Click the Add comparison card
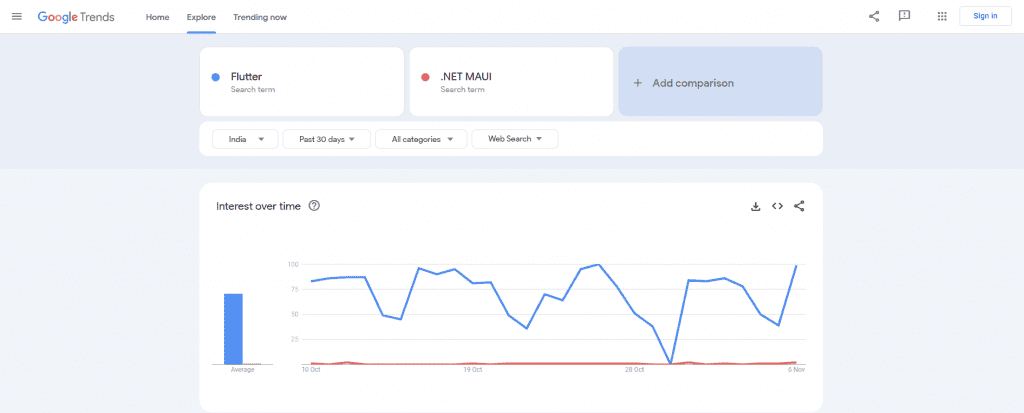The image size is (1024, 413). click(720, 82)
